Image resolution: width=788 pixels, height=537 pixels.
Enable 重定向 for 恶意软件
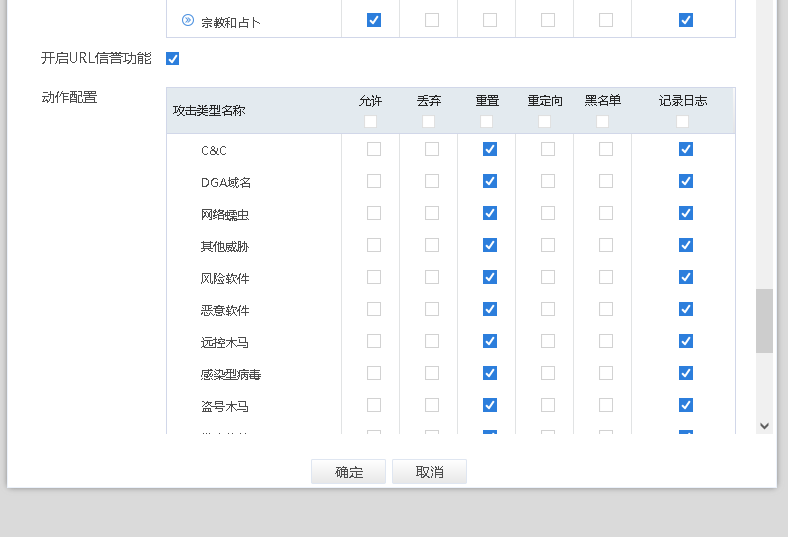(548, 309)
